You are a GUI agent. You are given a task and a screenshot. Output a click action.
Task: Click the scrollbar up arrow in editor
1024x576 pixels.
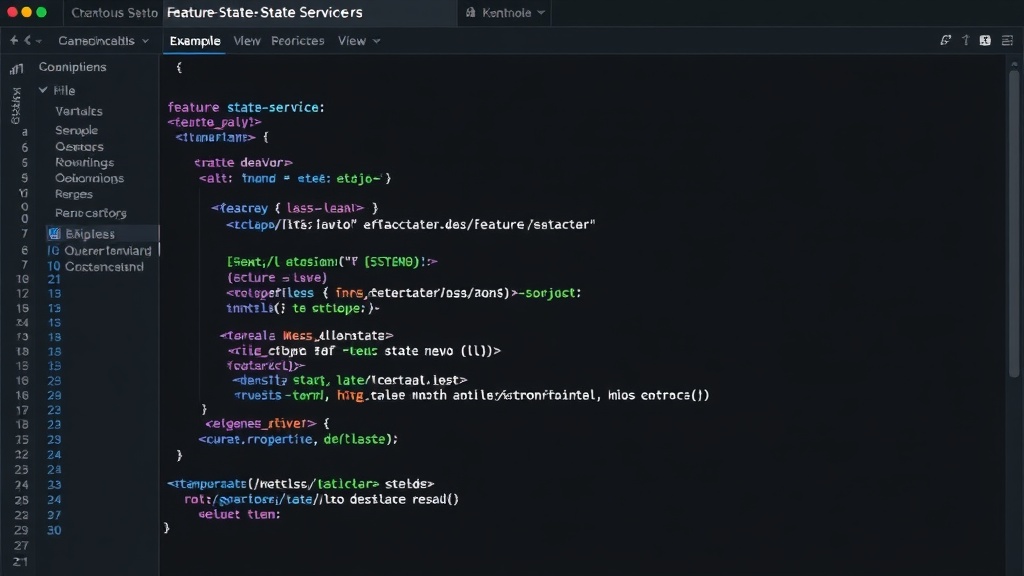pyautogui.click(x=1014, y=64)
